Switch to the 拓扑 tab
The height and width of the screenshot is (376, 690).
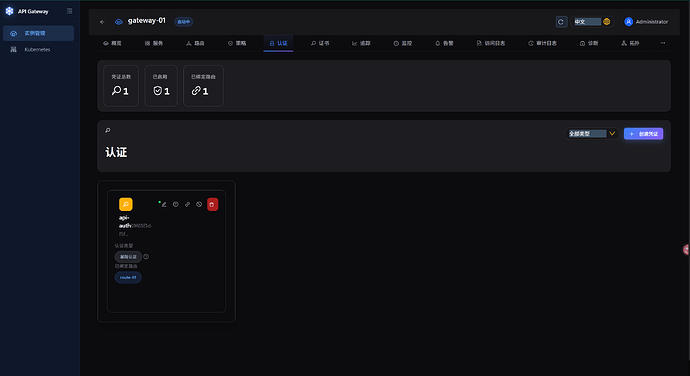[x=630, y=43]
